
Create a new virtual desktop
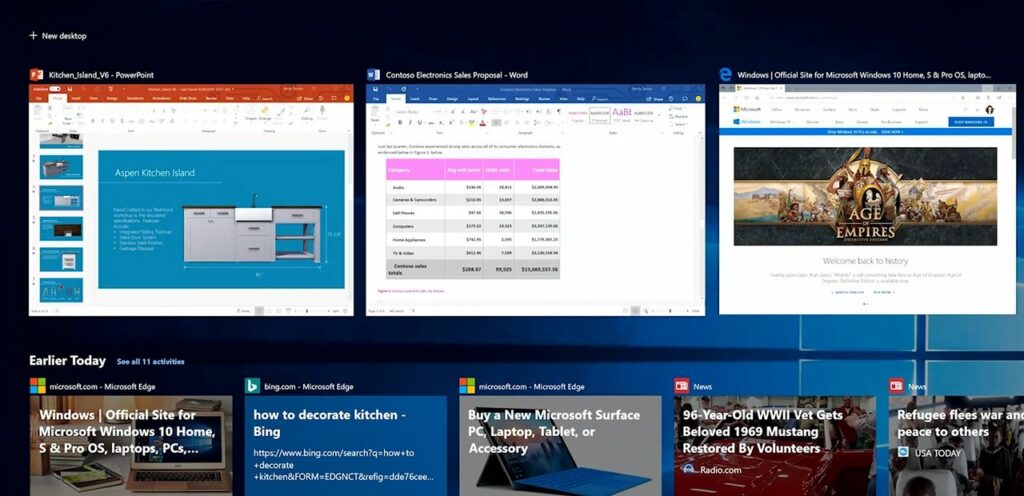pyautogui.click(x=57, y=36)
